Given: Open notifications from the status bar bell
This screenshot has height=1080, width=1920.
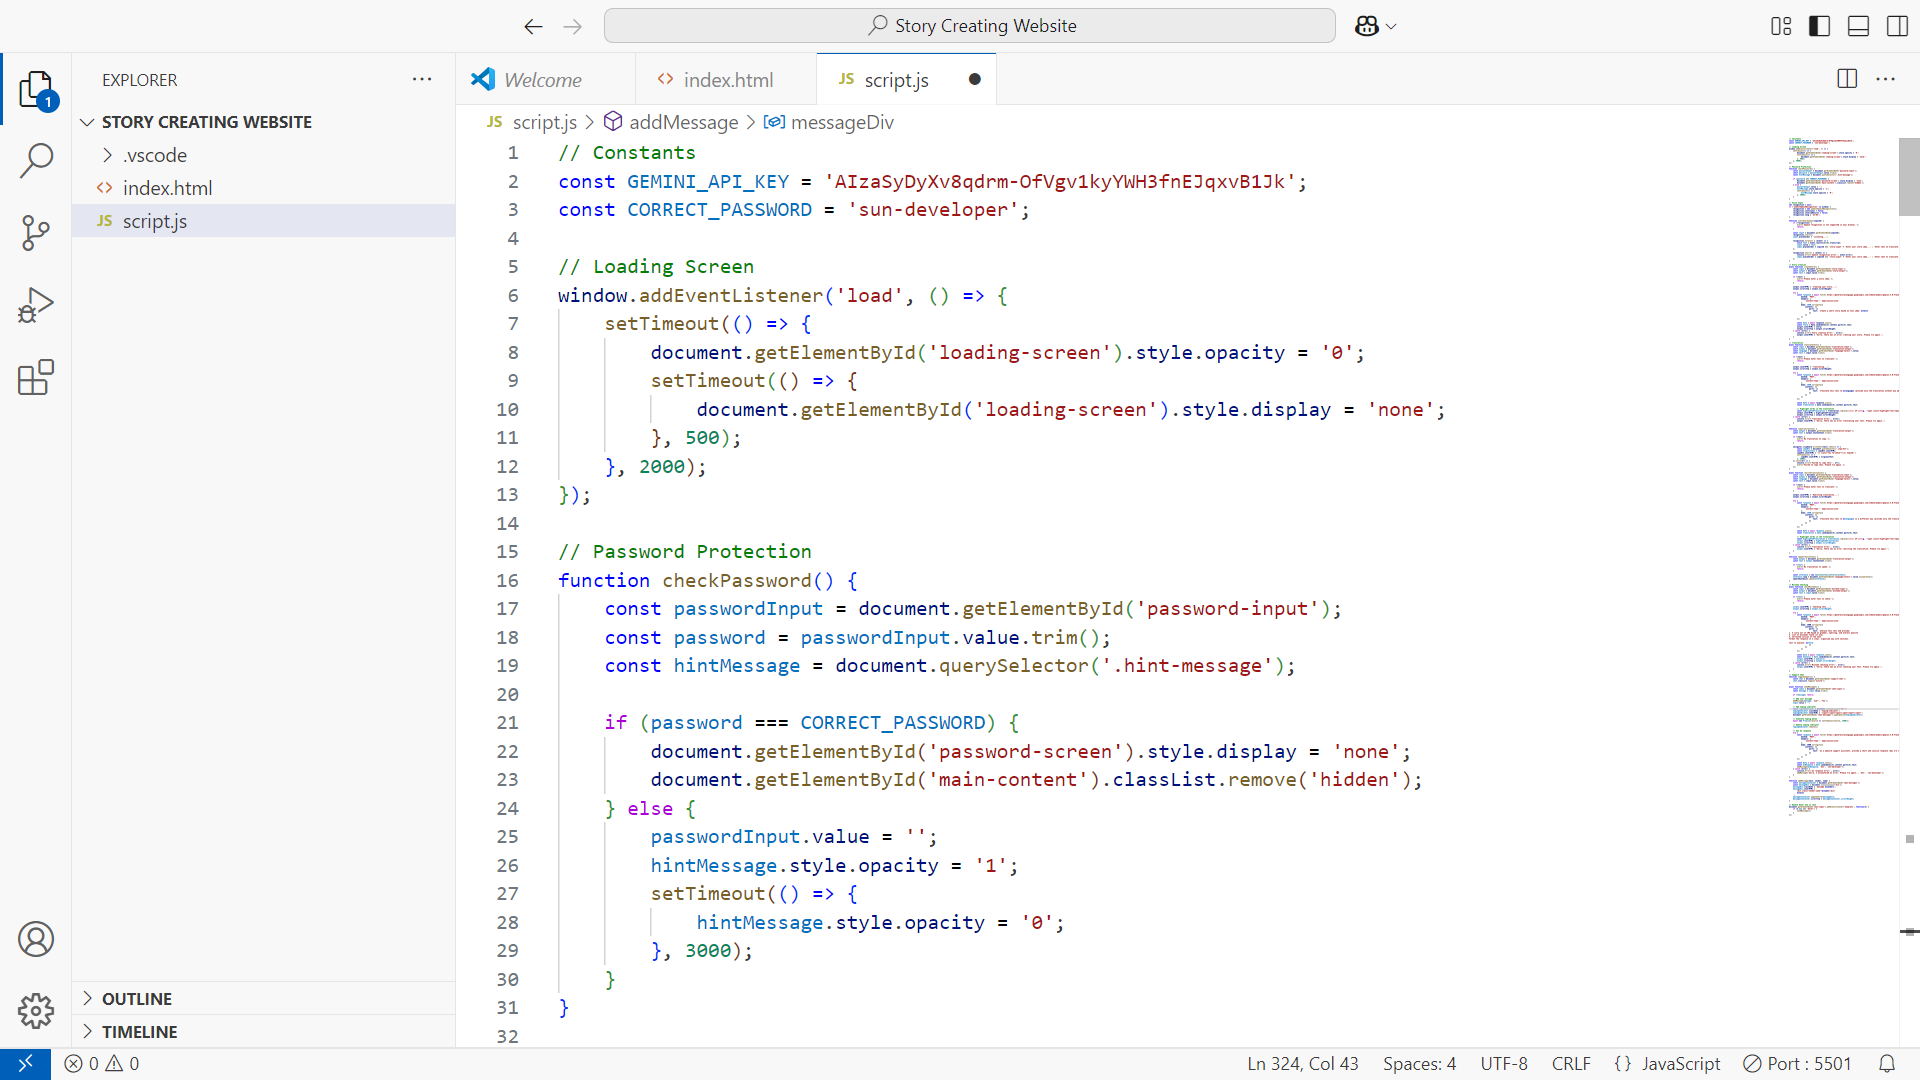Looking at the screenshot, I should [x=1888, y=1063].
